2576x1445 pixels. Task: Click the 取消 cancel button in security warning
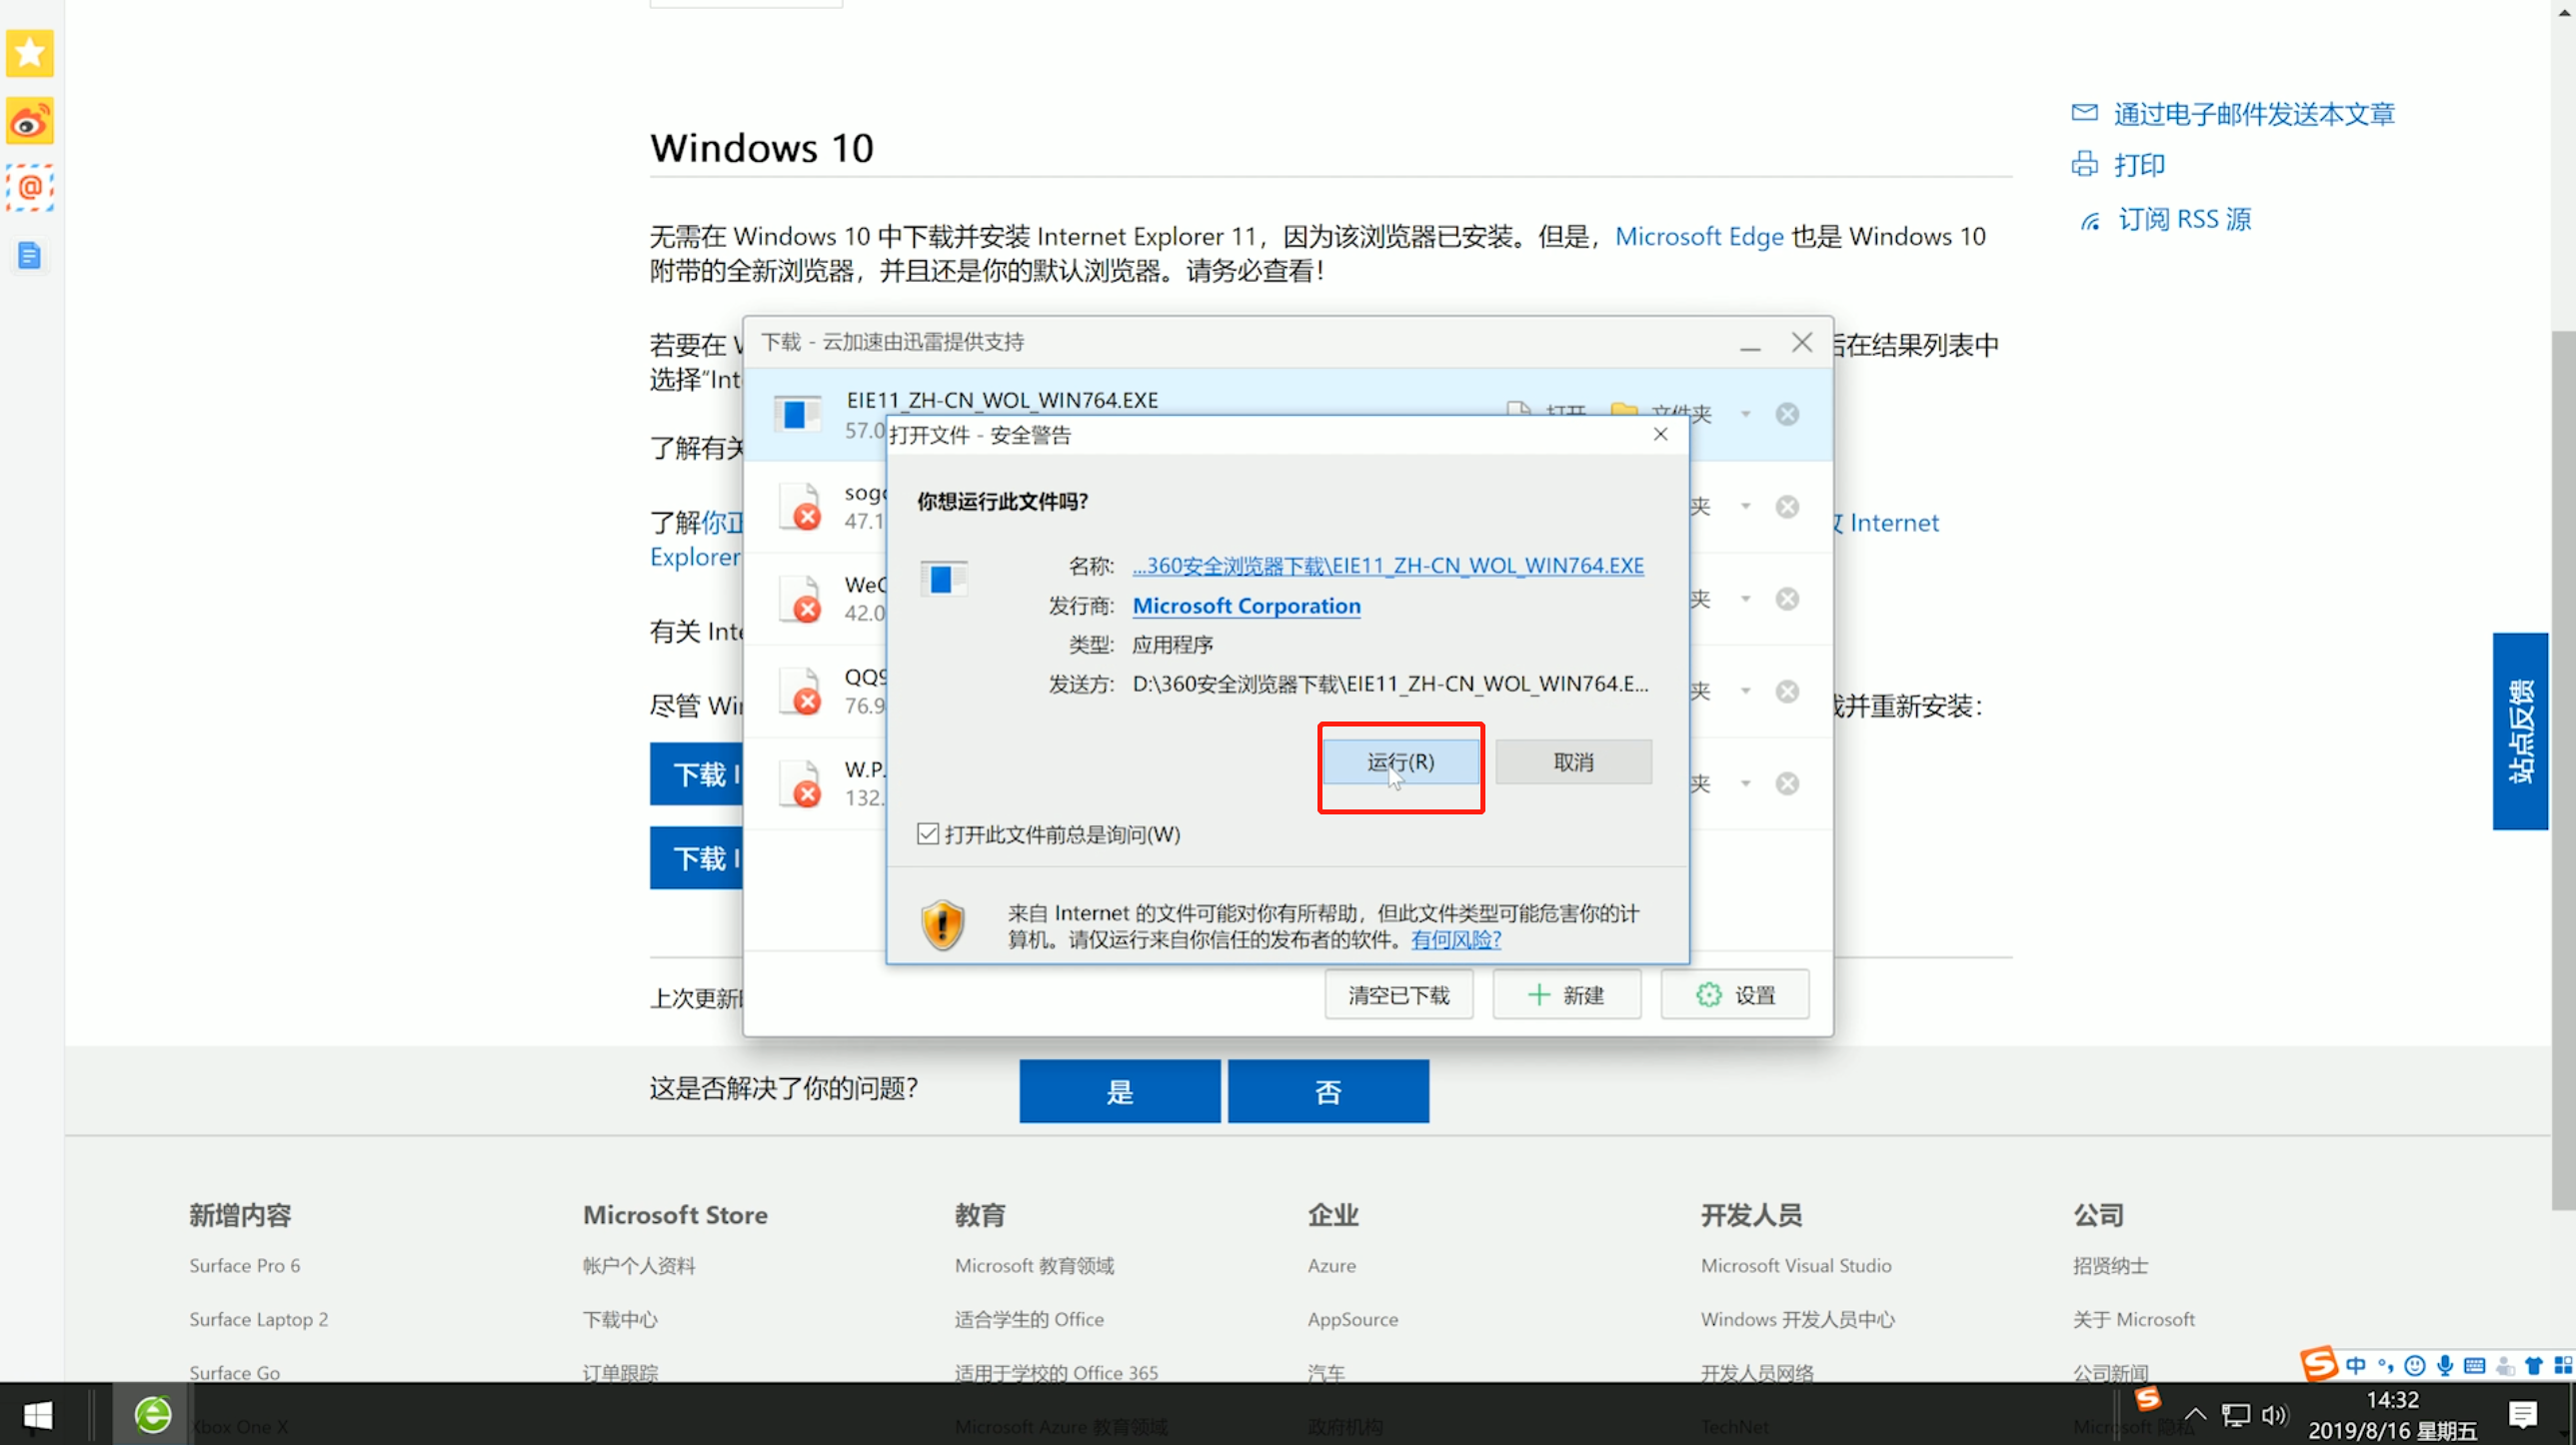(1573, 762)
